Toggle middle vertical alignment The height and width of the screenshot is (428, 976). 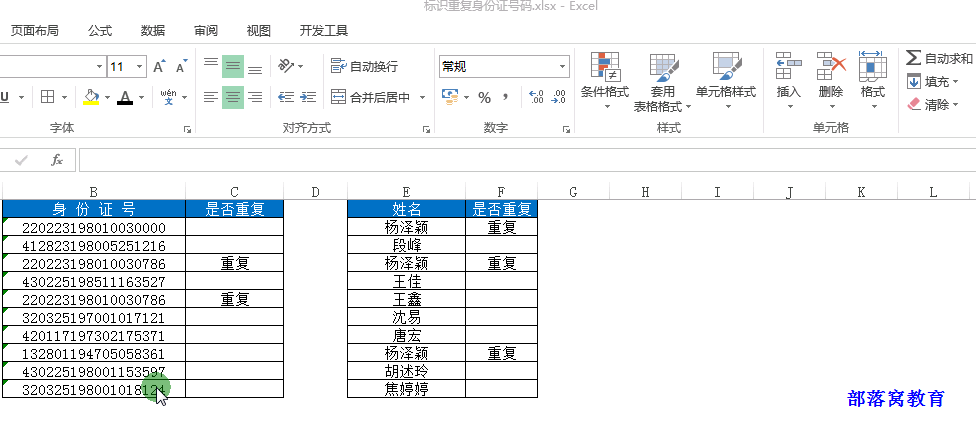233,66
